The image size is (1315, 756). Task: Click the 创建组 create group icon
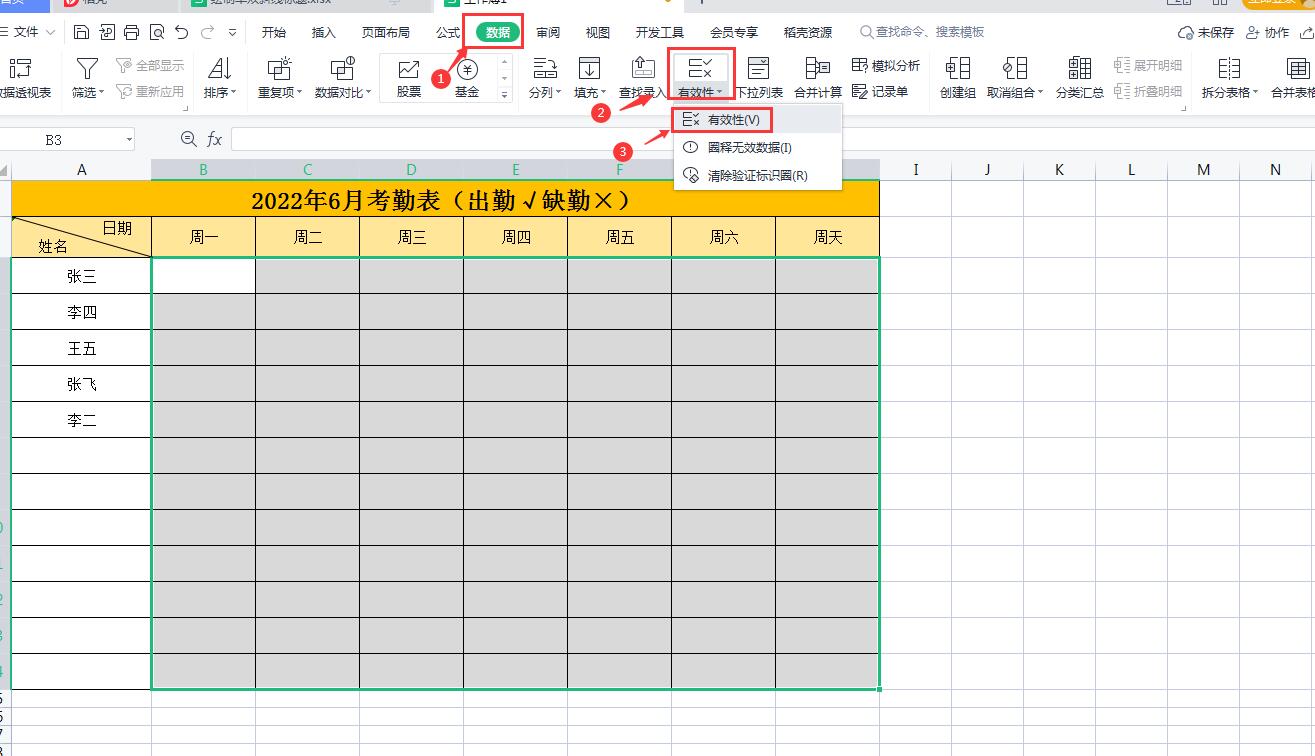pyautogui.click(x=957, y=69)
